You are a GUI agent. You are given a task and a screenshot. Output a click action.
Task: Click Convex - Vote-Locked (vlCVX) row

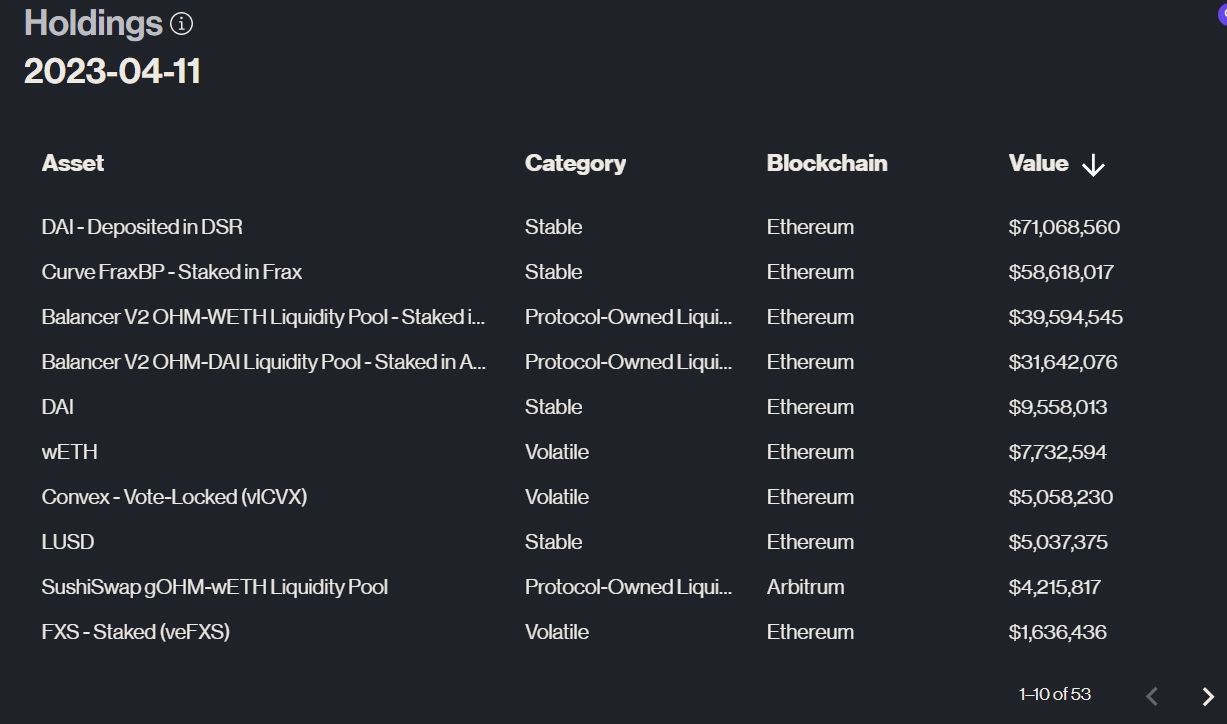point(174,497)
